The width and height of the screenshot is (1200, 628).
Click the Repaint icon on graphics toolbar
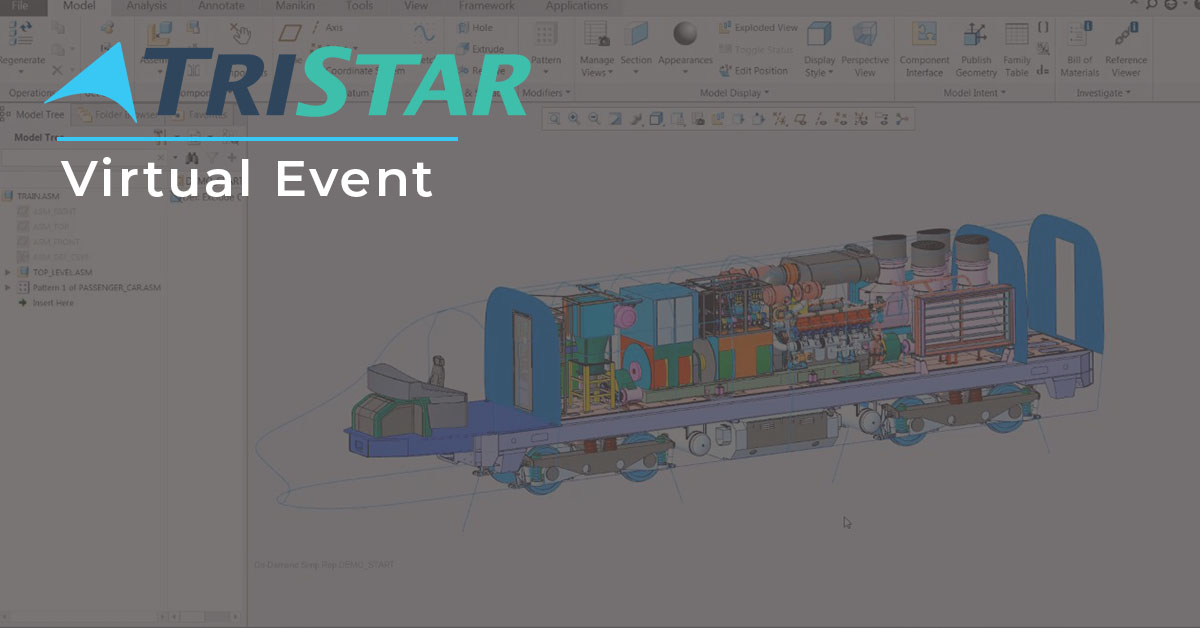coord(615,119)
